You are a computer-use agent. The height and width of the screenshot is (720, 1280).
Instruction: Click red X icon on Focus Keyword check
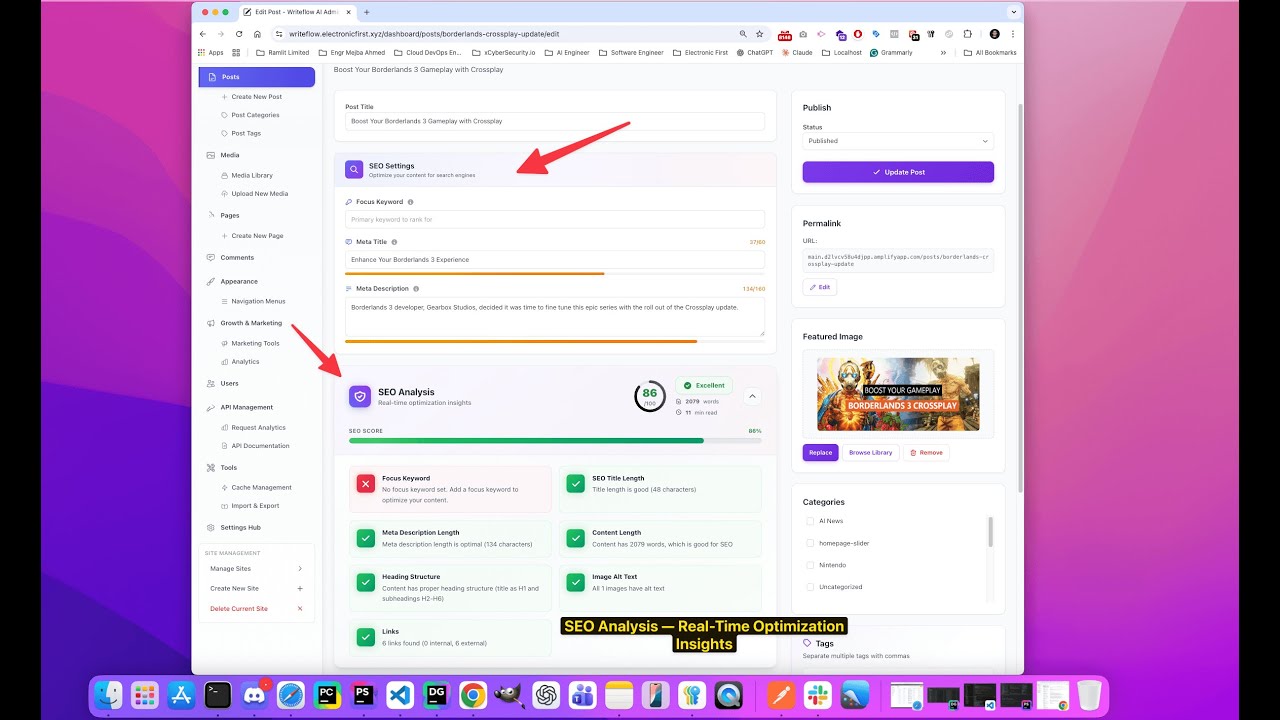[x=365, y=484]
